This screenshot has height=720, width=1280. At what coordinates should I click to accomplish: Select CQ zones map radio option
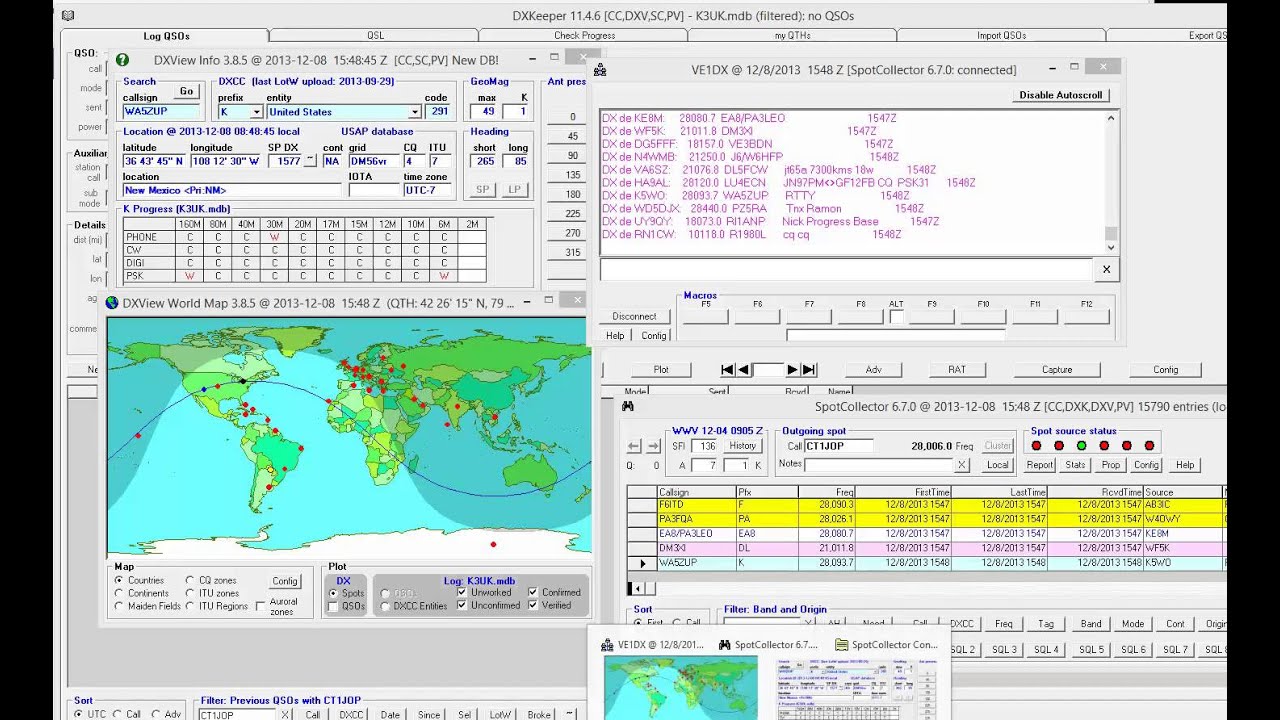(190, 580)
